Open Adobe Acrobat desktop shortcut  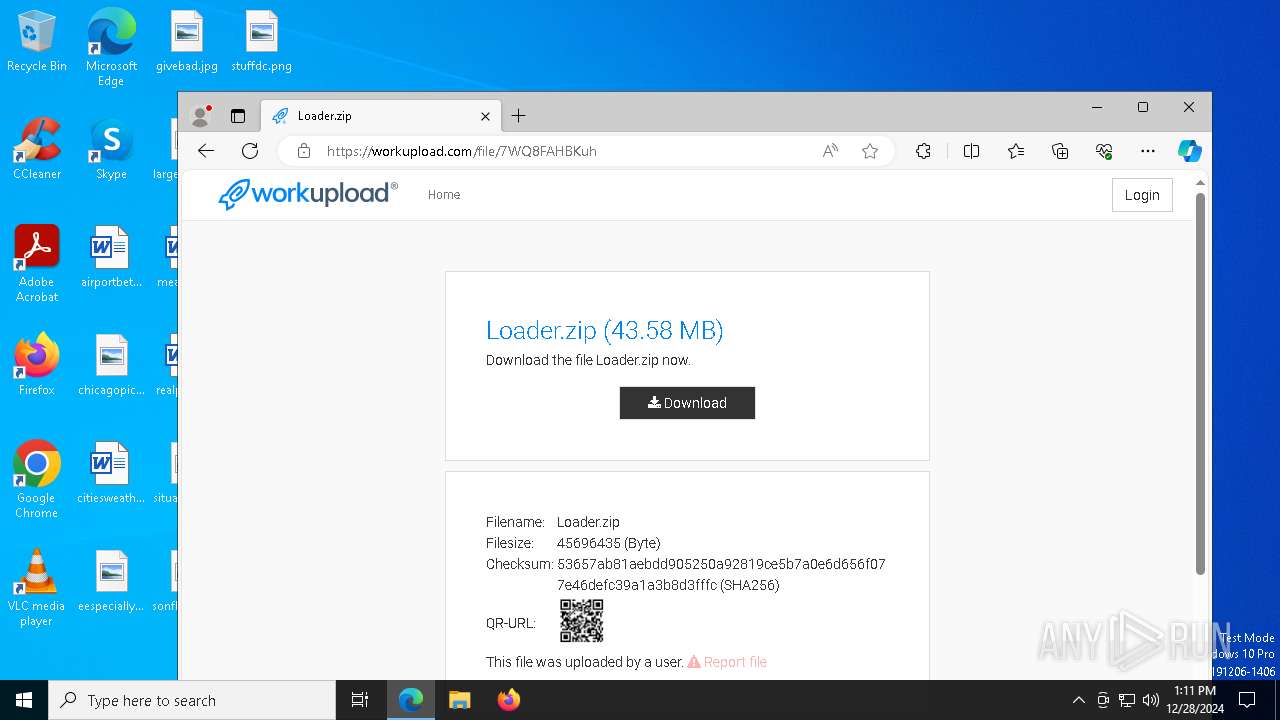tap(37, 264)
